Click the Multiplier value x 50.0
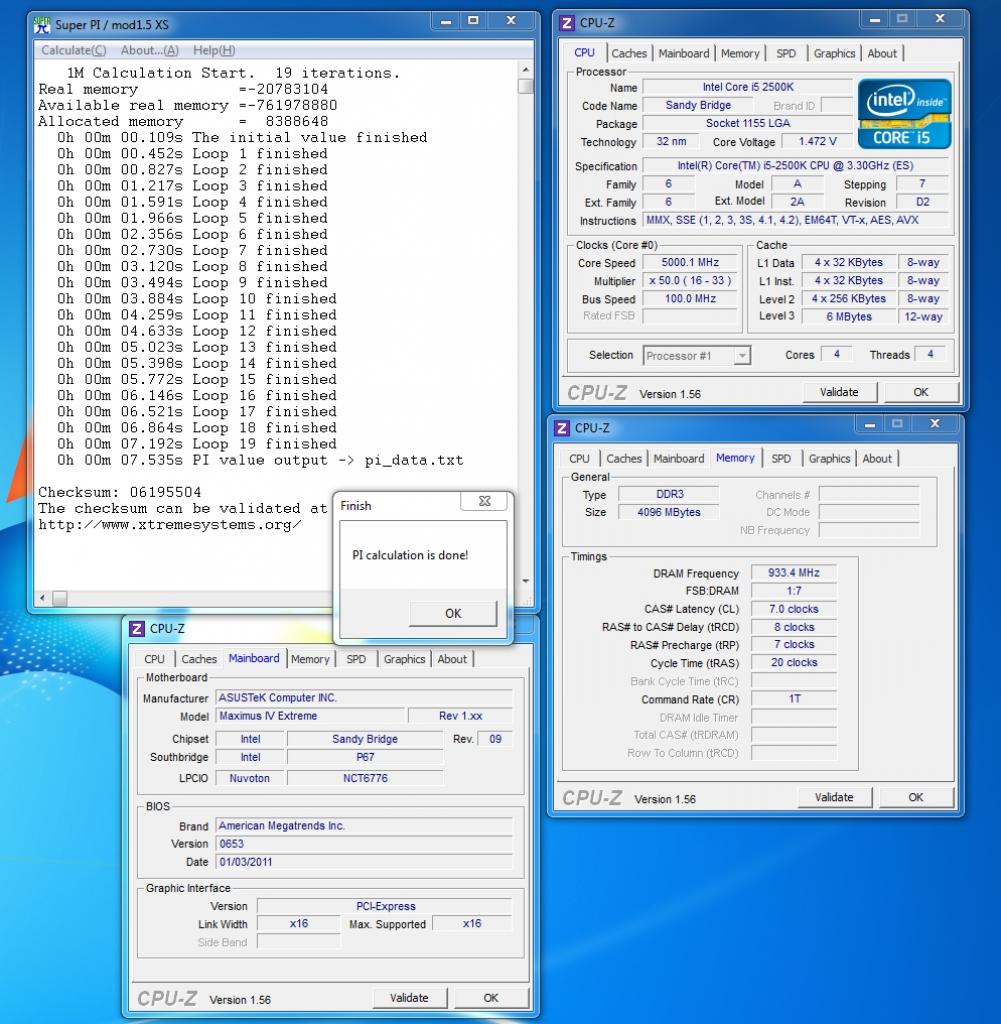Screen dimensions: 1001x1024 tap(690, 281)
